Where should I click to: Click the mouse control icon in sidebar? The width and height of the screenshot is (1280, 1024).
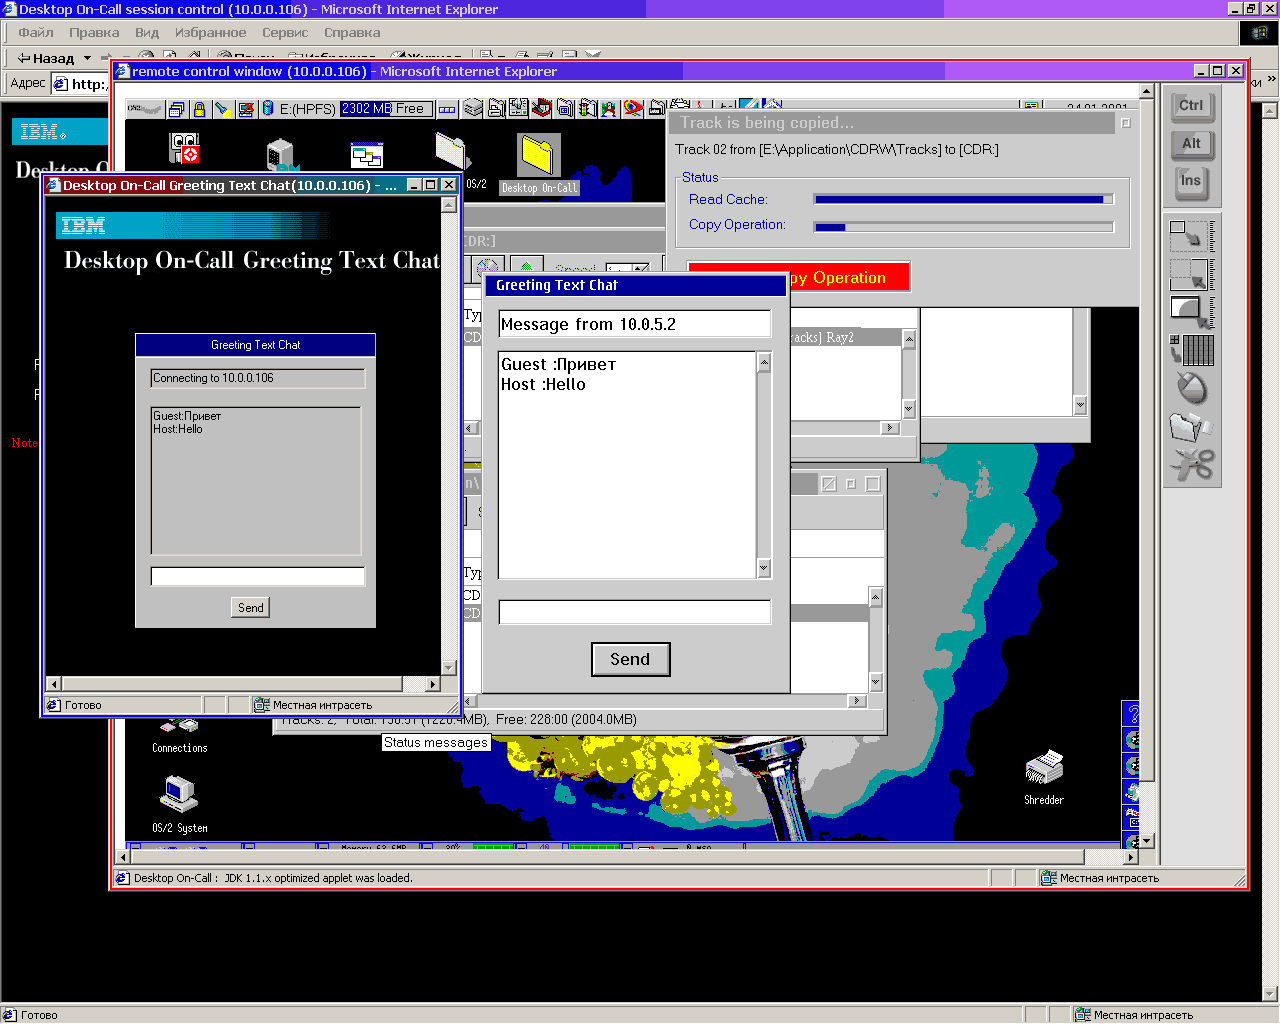1192,388
